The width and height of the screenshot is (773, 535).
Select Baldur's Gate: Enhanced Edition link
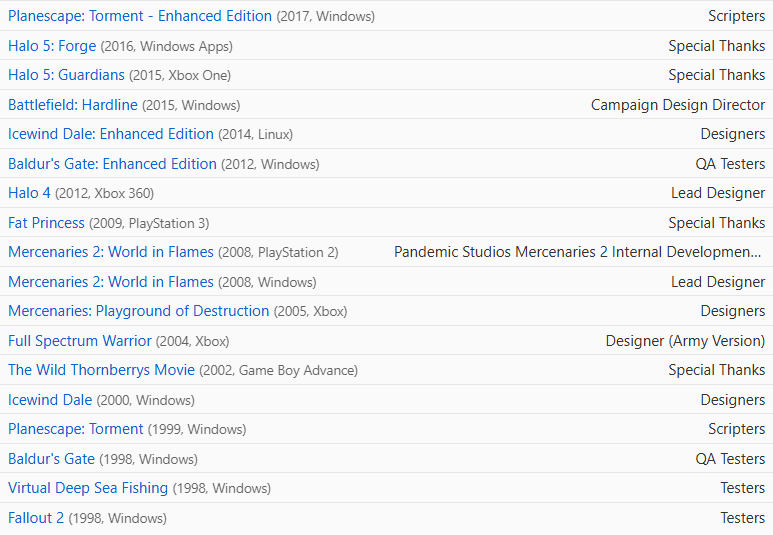(112, 164)
